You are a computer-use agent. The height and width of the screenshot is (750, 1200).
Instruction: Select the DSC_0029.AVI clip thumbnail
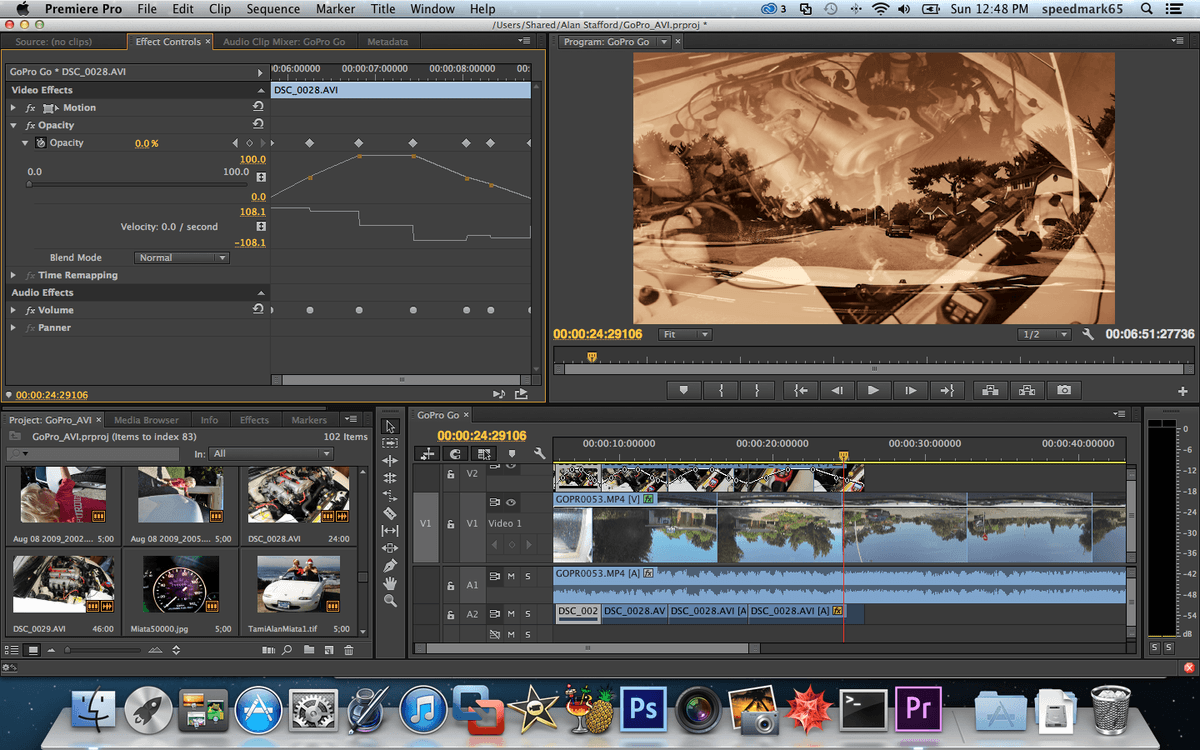(62, 585)
